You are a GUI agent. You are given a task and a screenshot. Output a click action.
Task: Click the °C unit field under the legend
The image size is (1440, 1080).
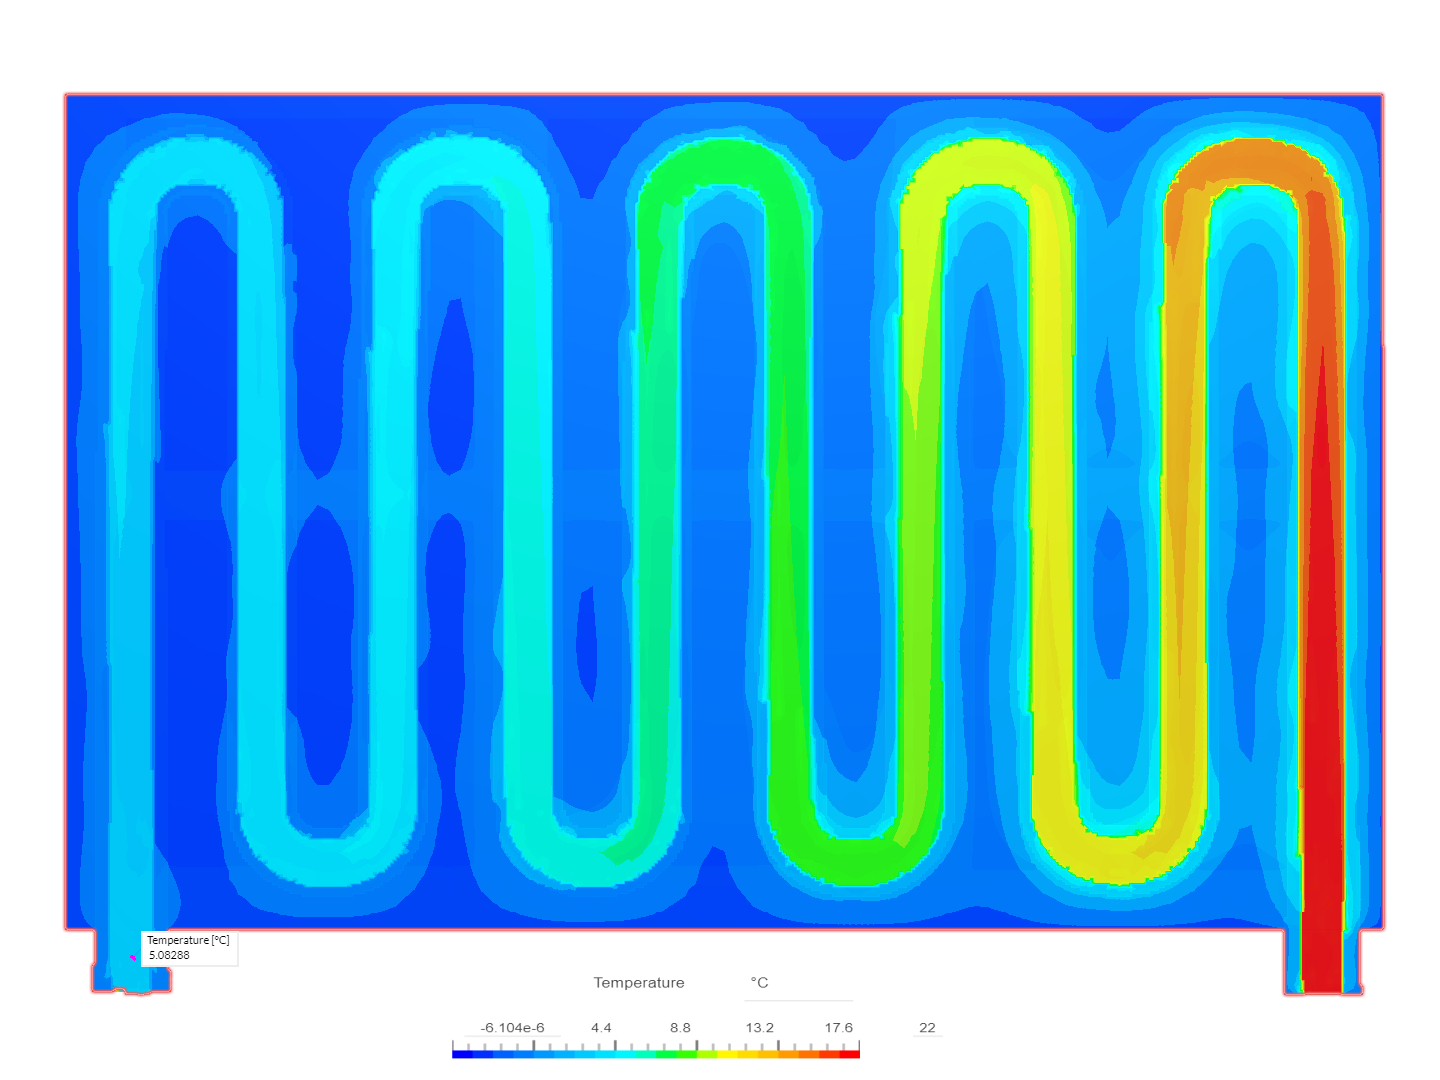click(x=757, y=982)
